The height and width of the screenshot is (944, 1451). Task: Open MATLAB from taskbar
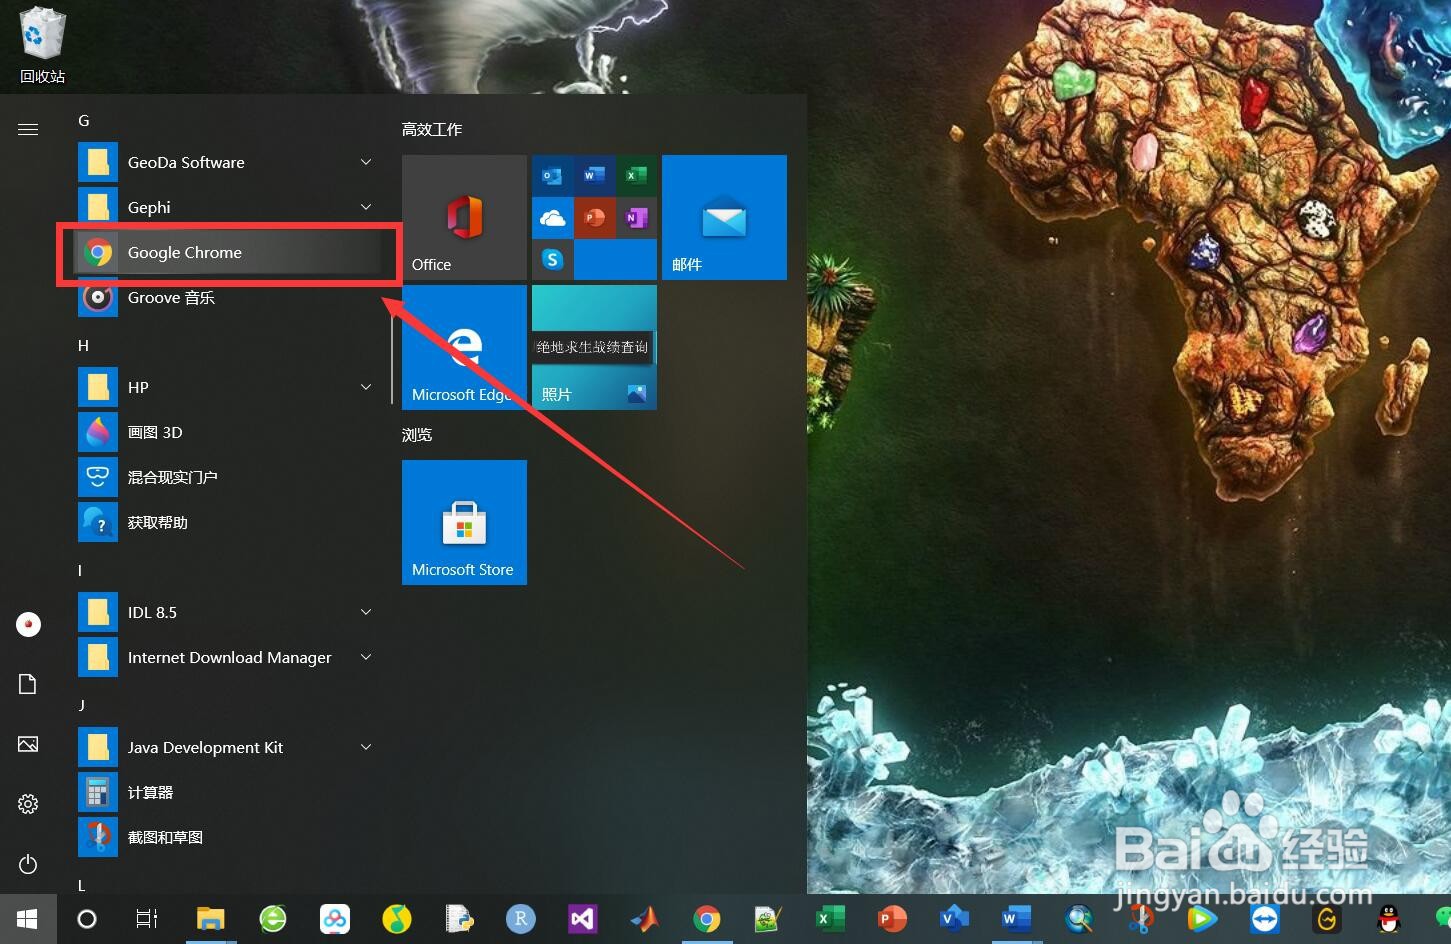(x=644, y=918)
